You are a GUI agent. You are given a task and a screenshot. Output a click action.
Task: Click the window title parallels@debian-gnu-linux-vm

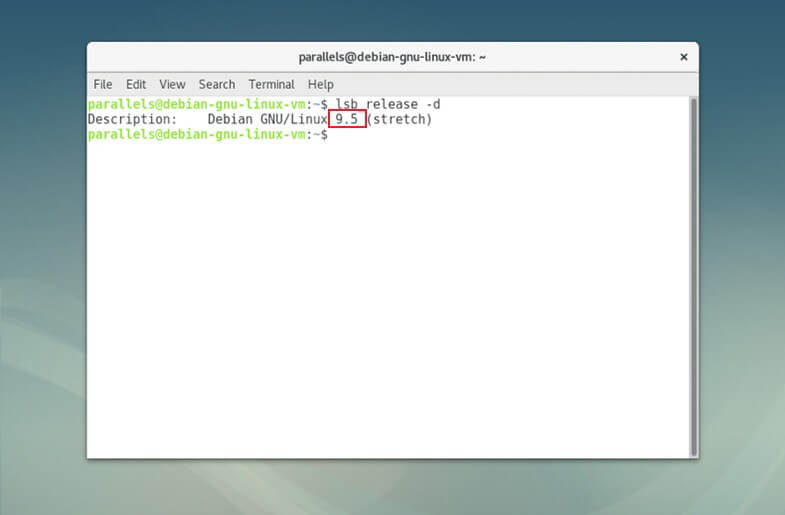392,57
